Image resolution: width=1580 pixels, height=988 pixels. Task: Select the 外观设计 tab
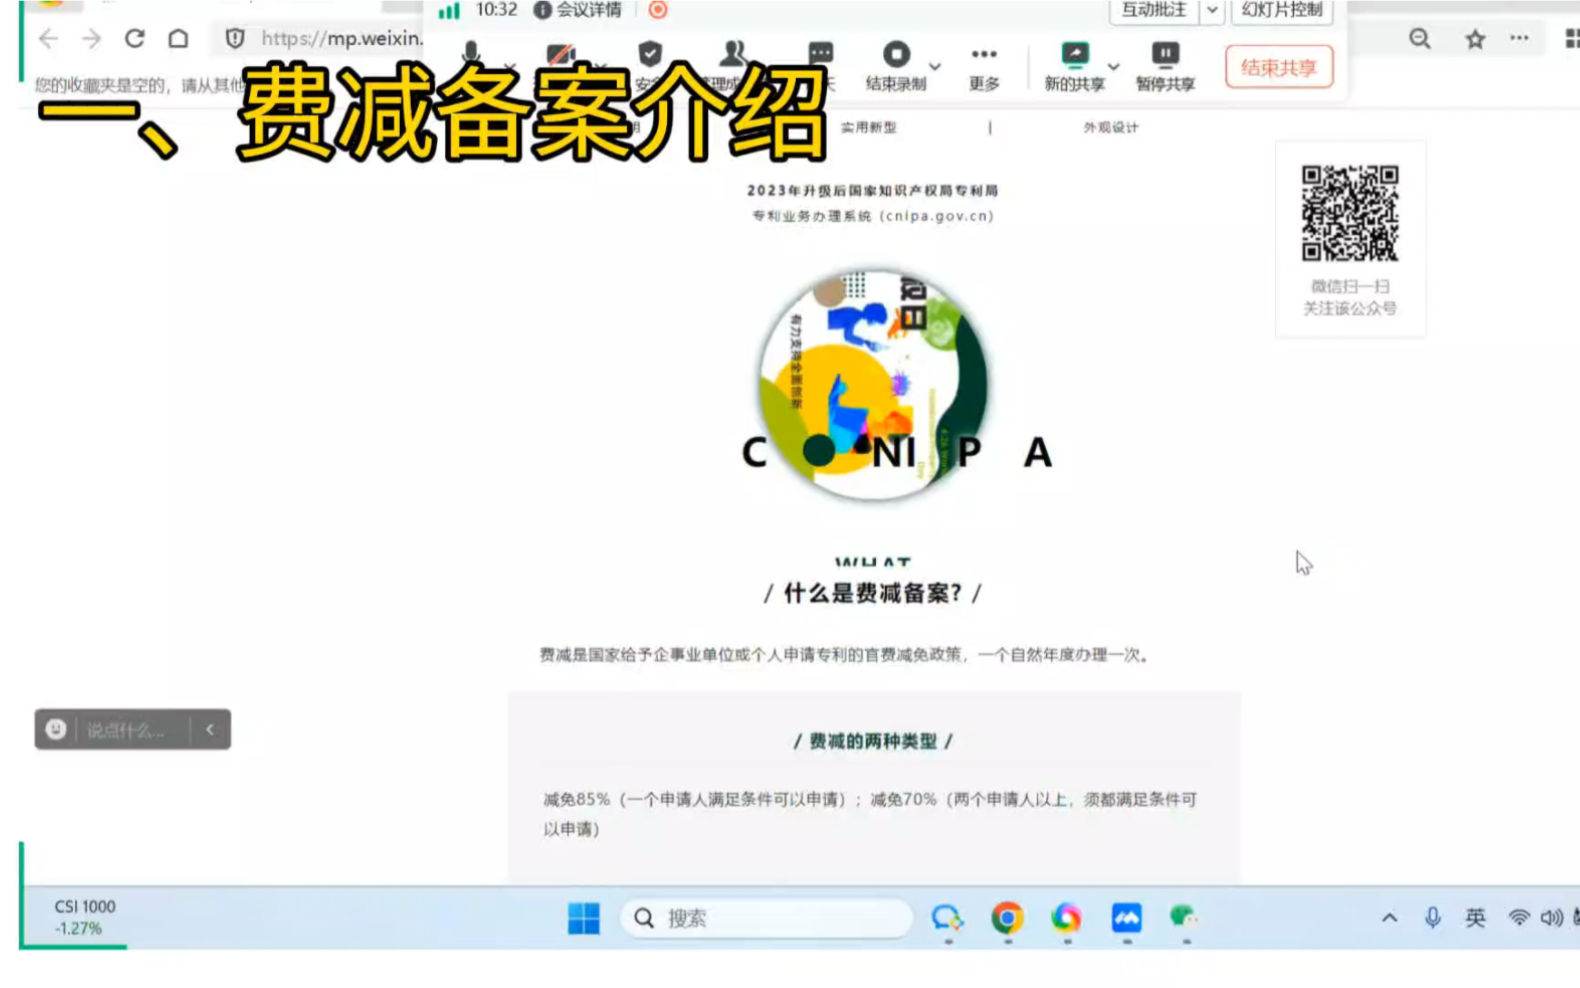point(1110,128)
